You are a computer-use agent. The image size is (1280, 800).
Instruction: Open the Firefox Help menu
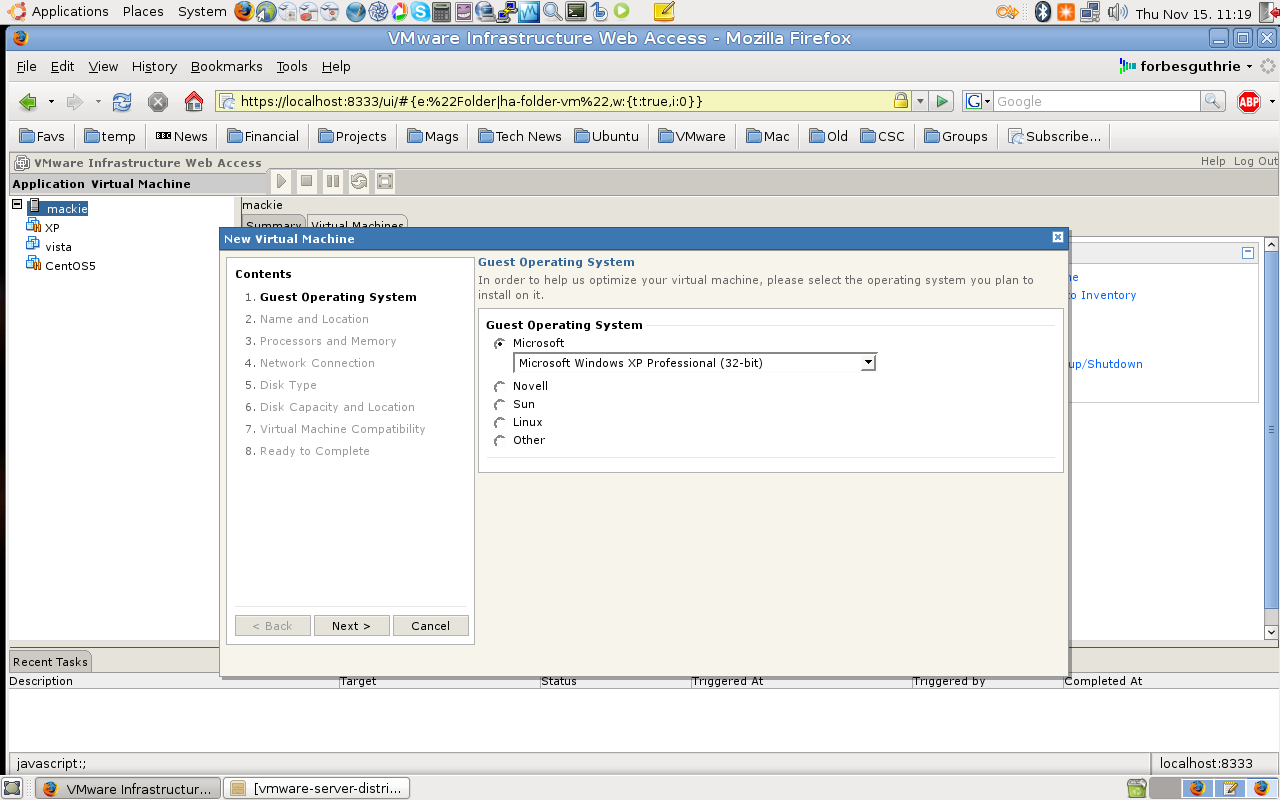tap(336, 66)
